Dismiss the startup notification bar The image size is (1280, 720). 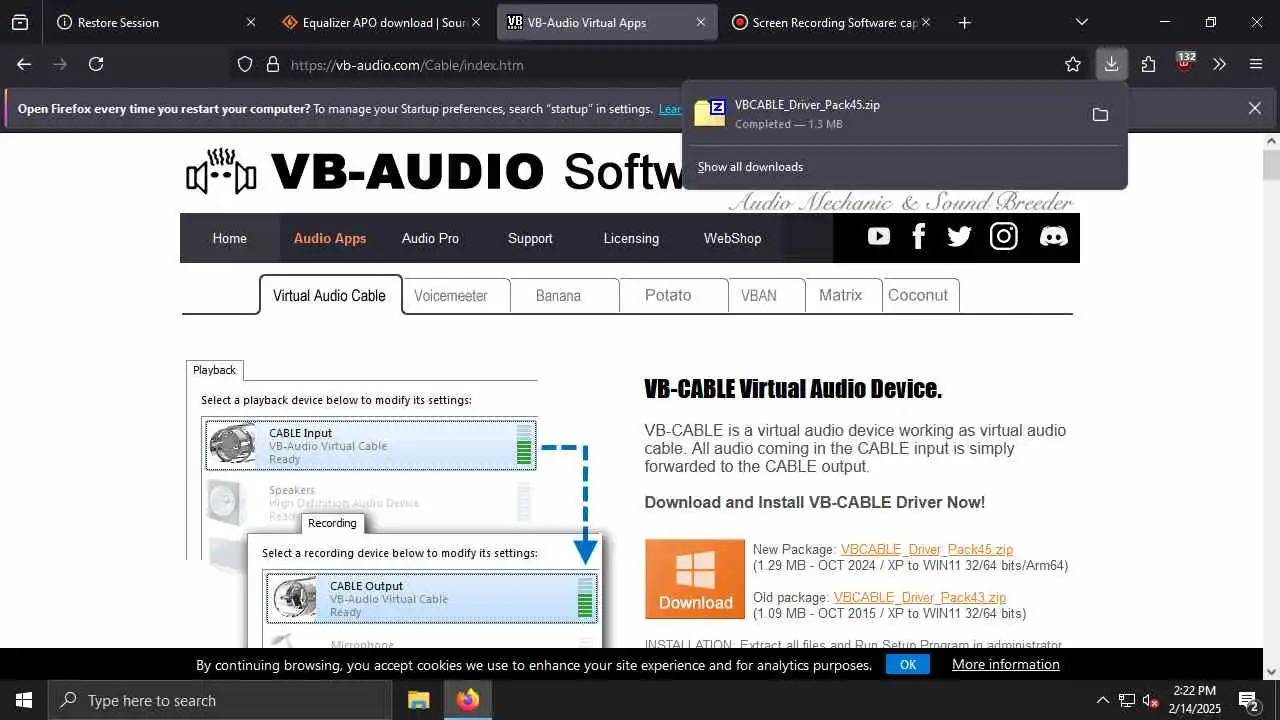pyautogui.click(x=1255, y=108)
